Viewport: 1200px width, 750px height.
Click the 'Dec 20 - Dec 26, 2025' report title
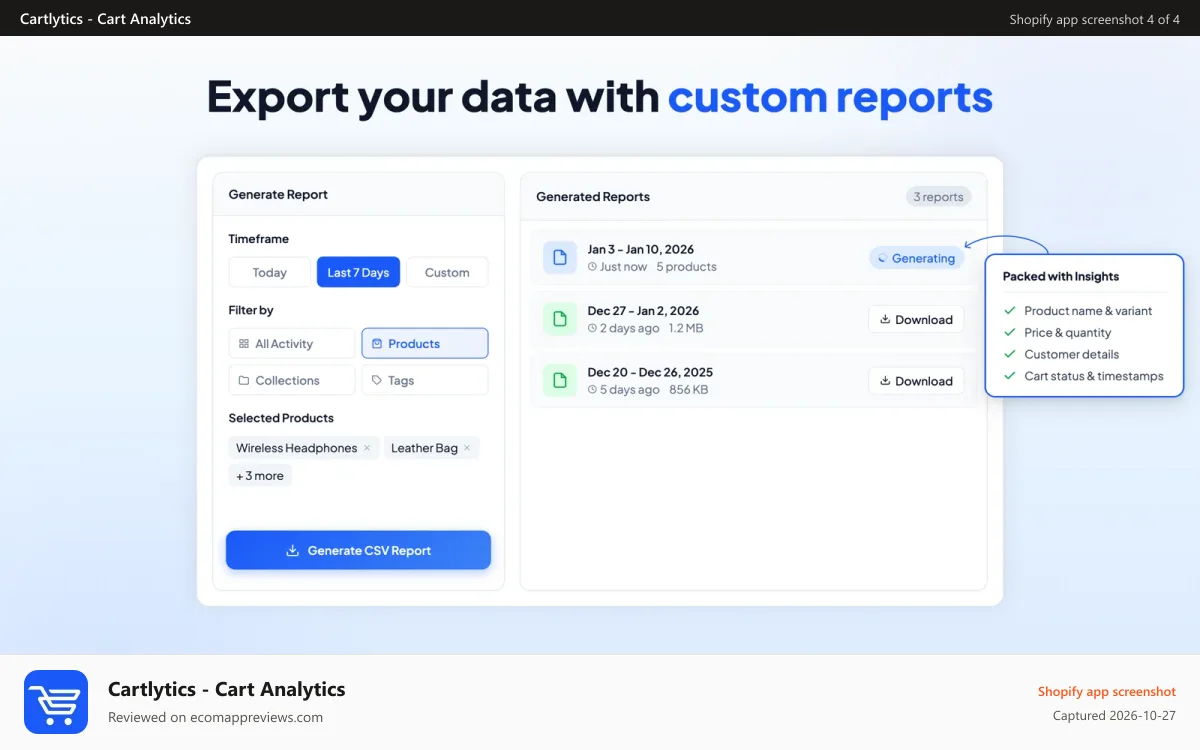click(651, 372)
